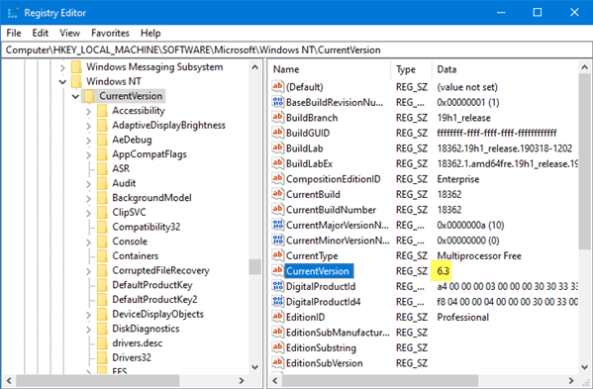Click the DWORD icon beside CurrentMajorVersionN...
Screen dimensions: 593x389
278,225
